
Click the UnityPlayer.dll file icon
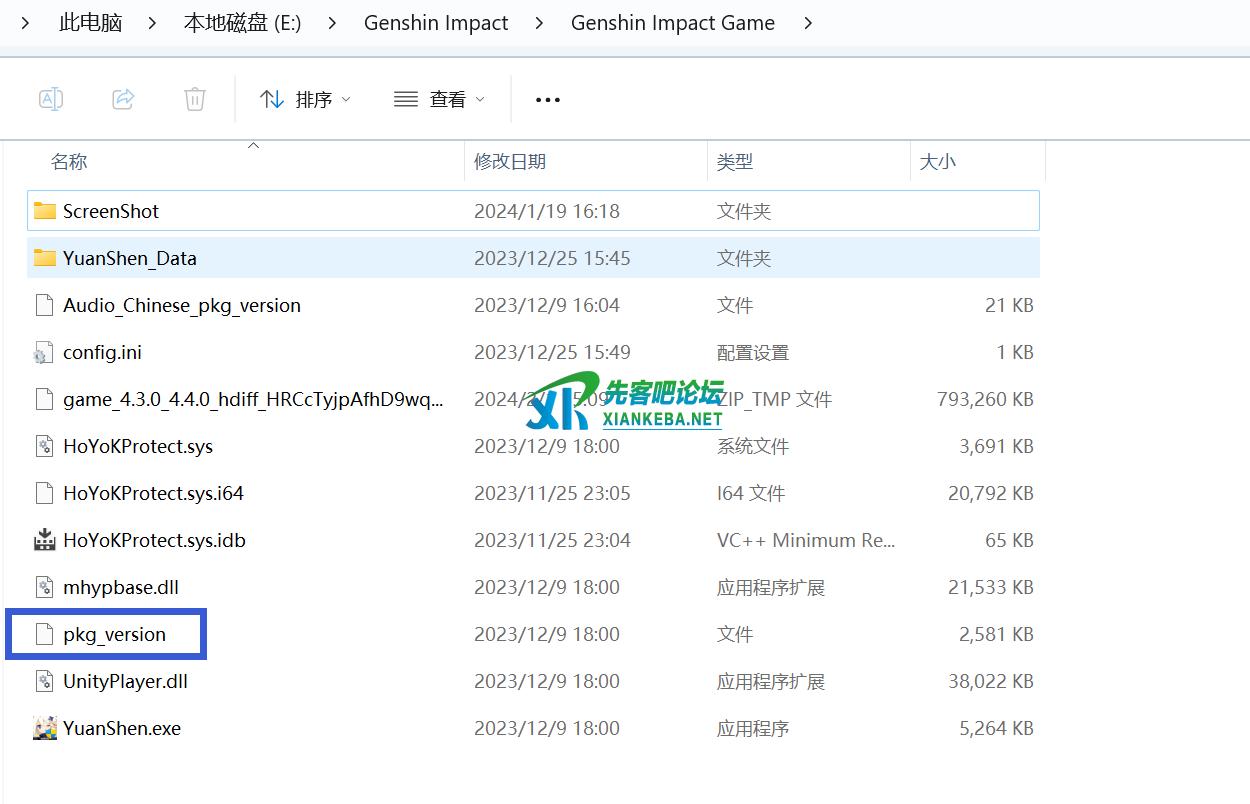44,681
